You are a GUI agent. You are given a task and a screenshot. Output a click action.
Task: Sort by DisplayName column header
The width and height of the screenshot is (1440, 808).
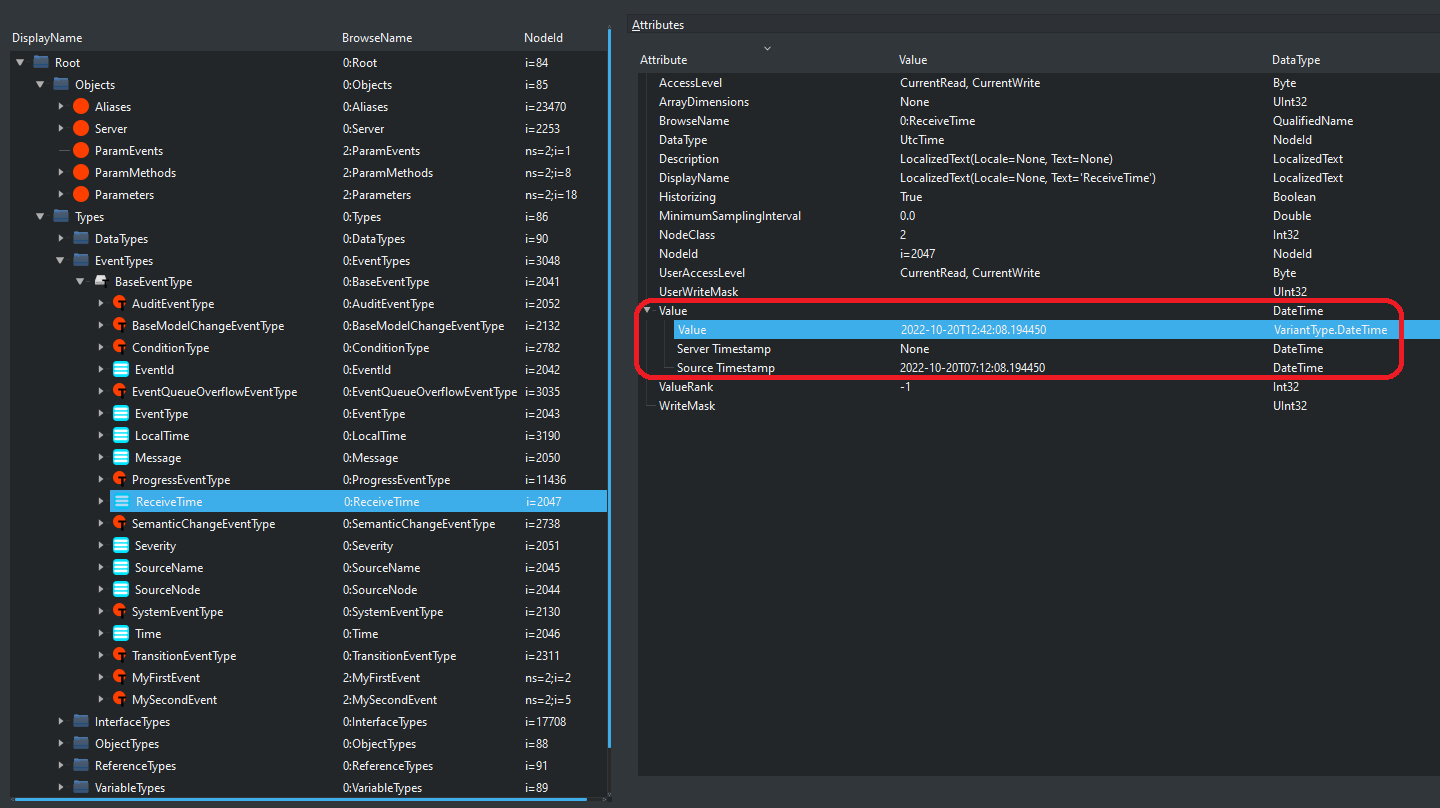coord(47,38)
